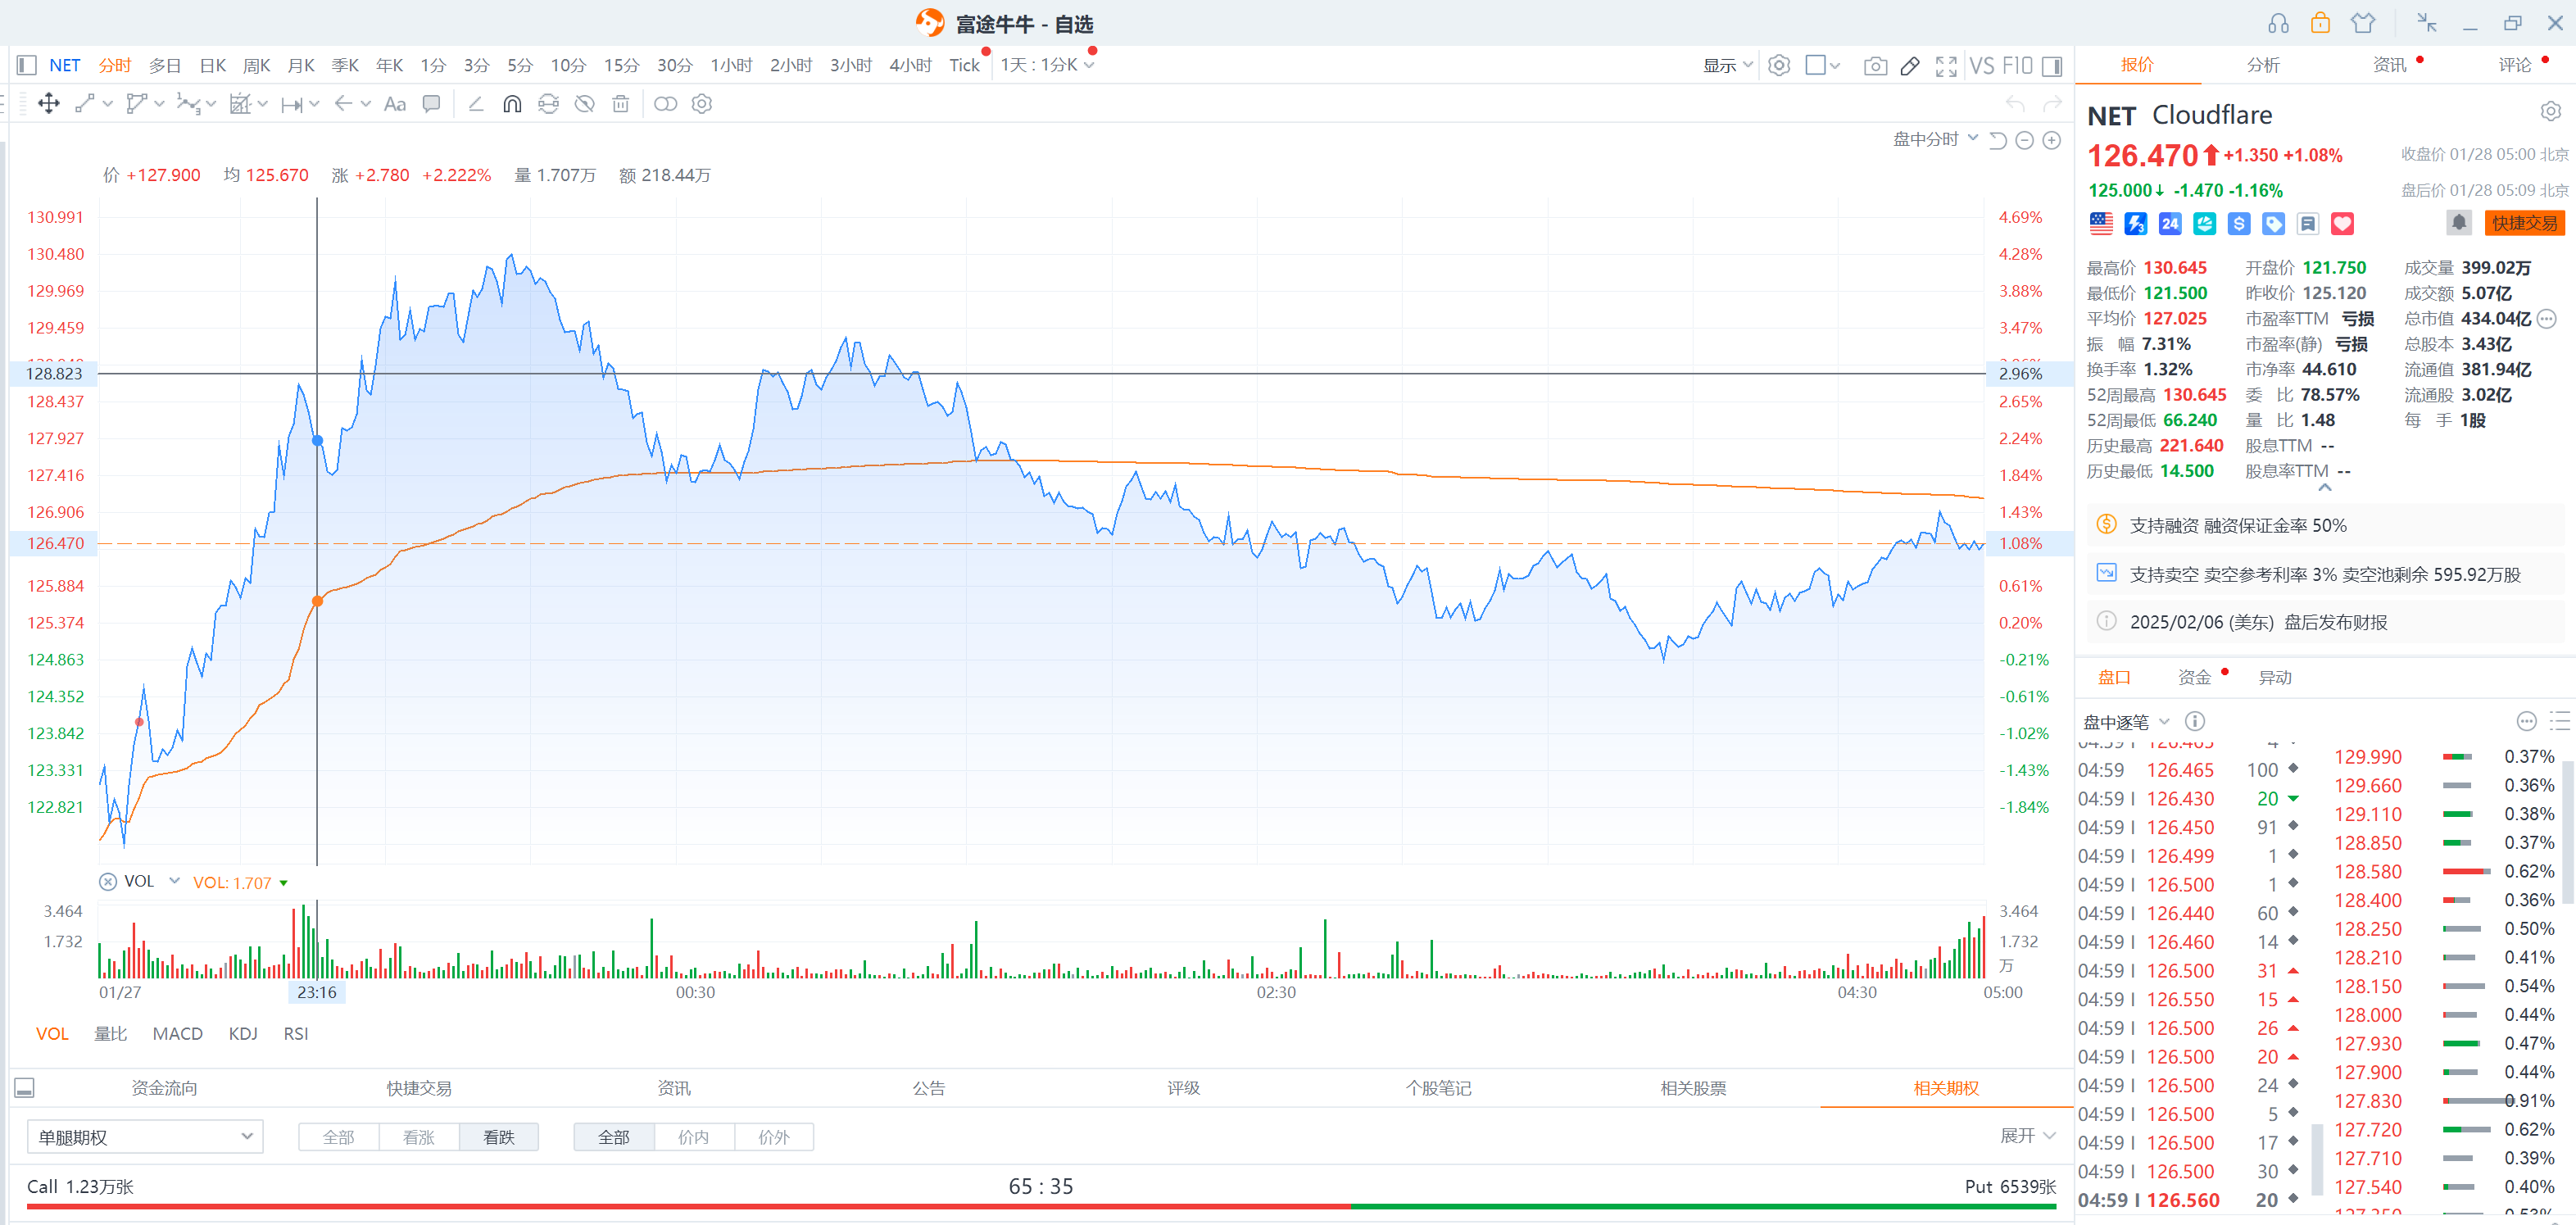Open the VOL indicator dropdown arrow

click(174, 881)
